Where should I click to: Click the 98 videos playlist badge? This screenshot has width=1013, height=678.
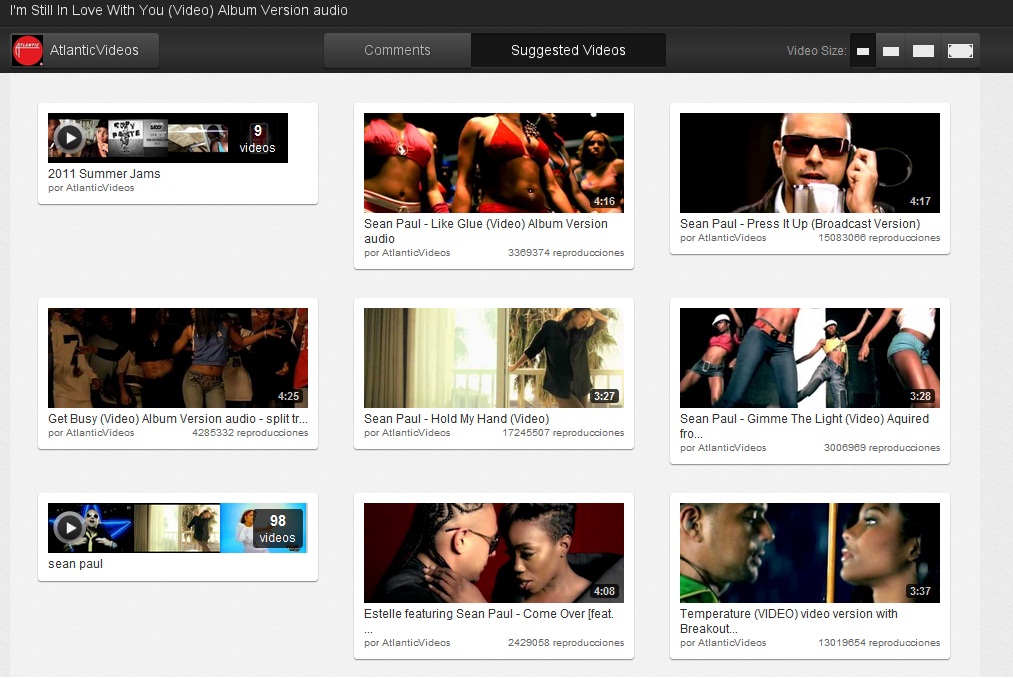[277, 529]
